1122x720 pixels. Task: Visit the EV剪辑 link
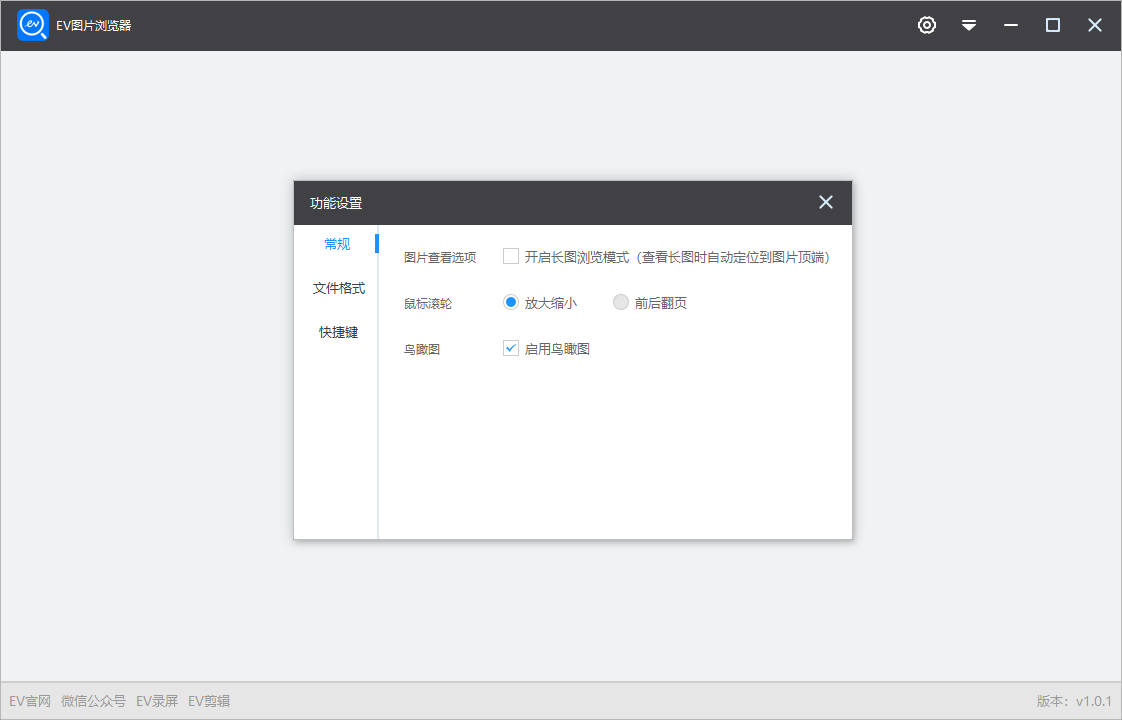208,701
